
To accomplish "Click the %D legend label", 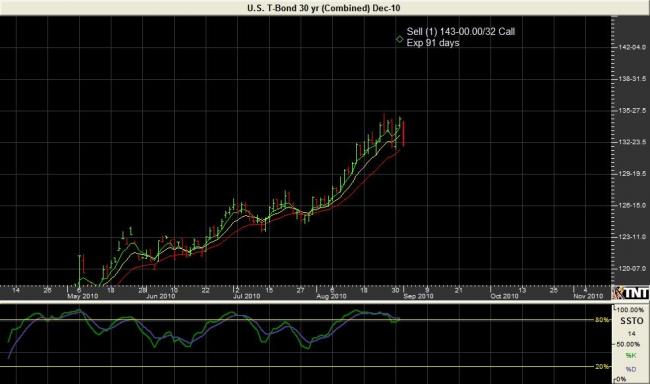I will [x=631, y=369].
